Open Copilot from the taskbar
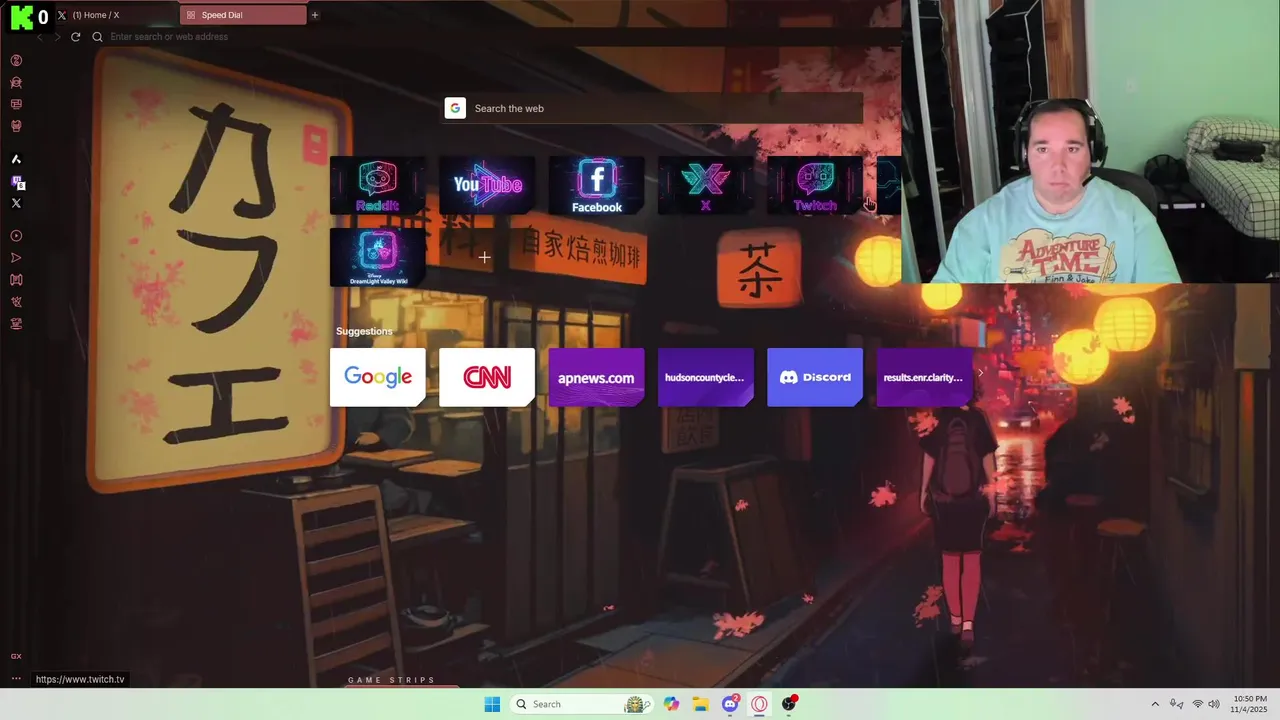1280x720 pixels. pyautogui.click(x=671, y=704)
